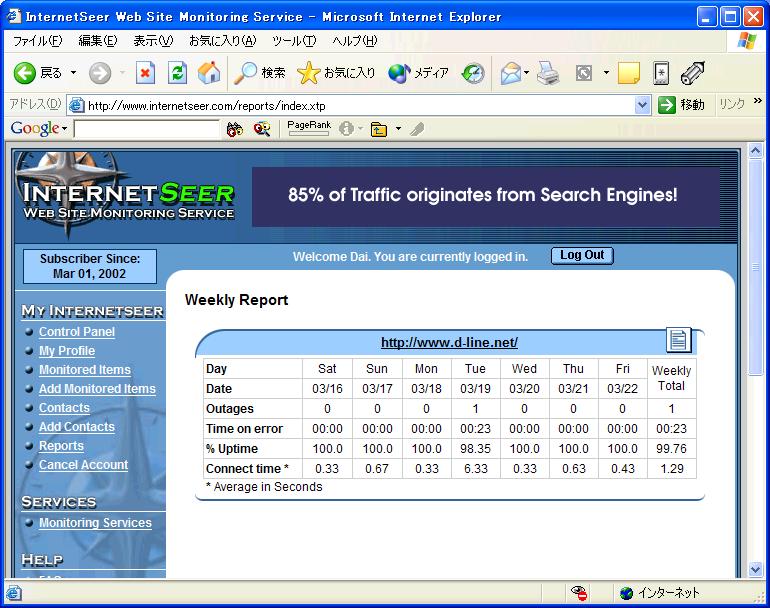This screenshot has height=608, width=770.
Task: Open the Back button history dropdown arrow
Action: pyautogui.click(x=72, y=73)
